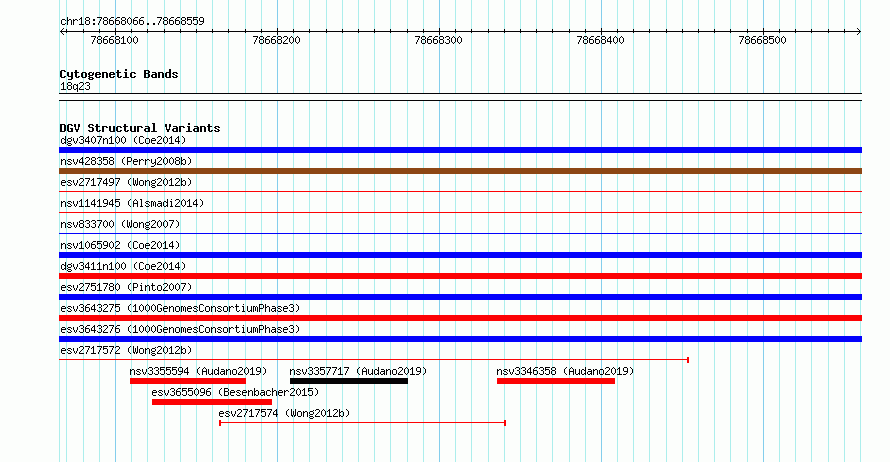Click the red bar of dgv3411n100
The width and height of the screenshot is (890, 462).
(460, 276)
